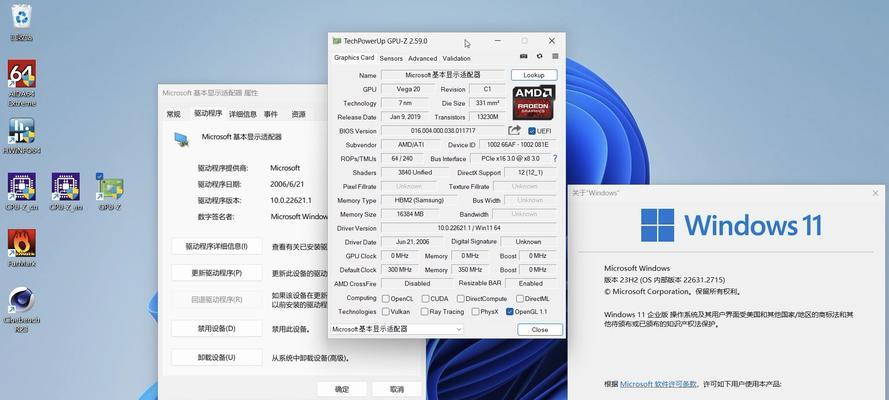Toggle the OpenGL 1.1 checkbox
889x400 pixels.
(509, 312)
